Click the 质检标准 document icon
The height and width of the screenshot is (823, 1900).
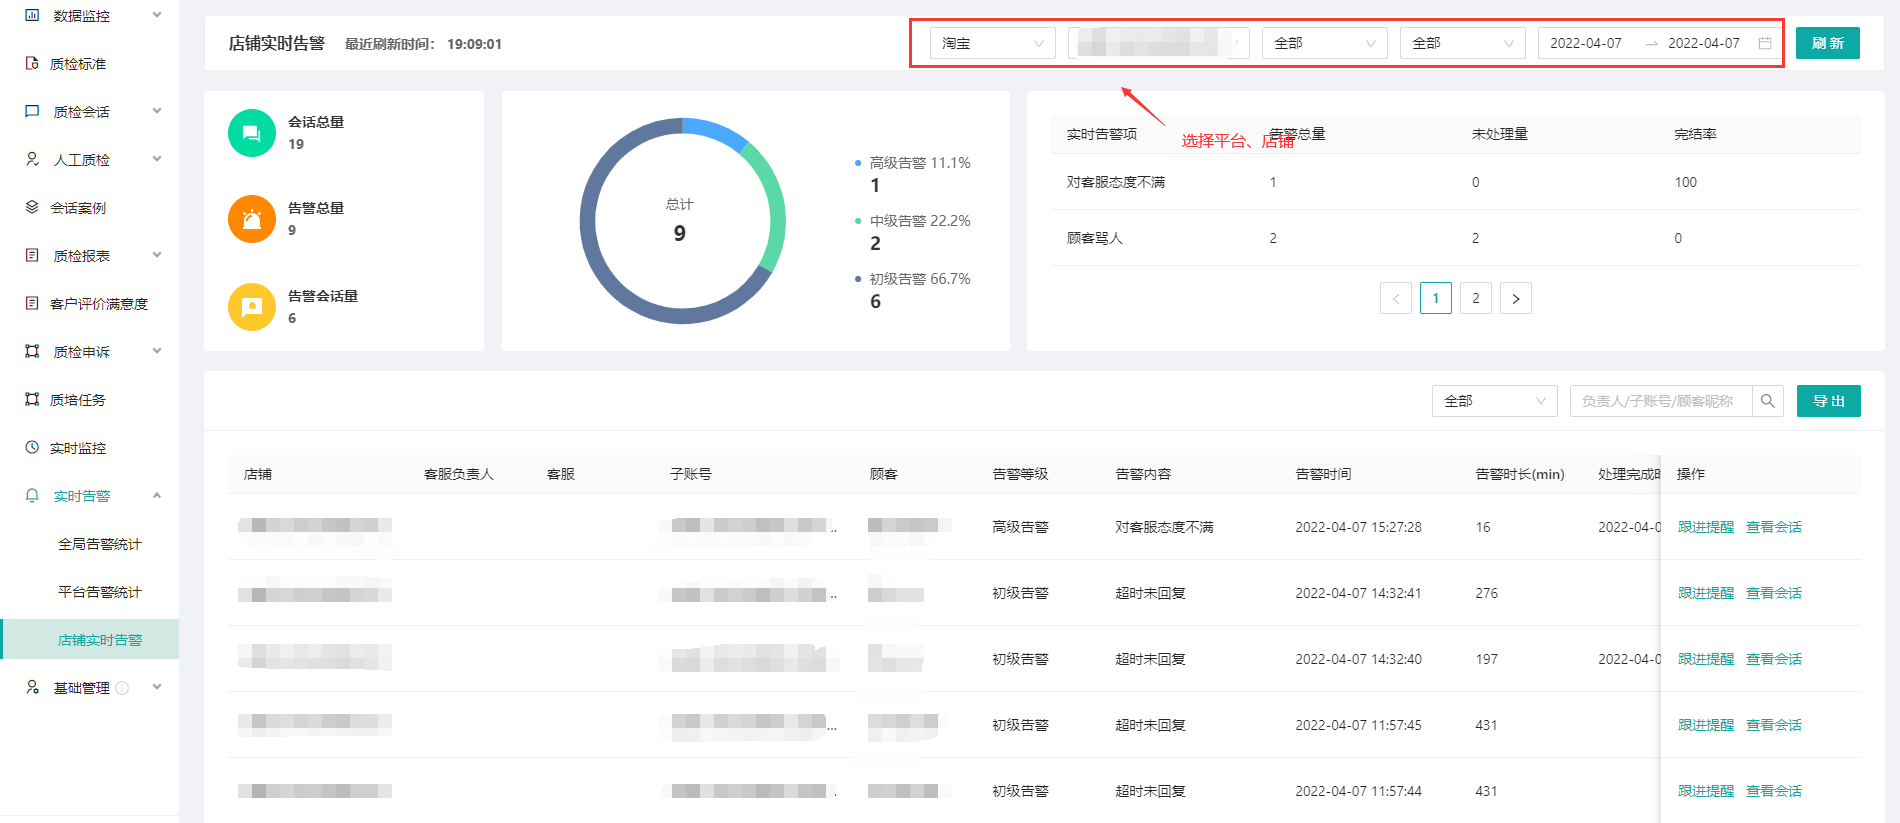[x=32, y=63]
